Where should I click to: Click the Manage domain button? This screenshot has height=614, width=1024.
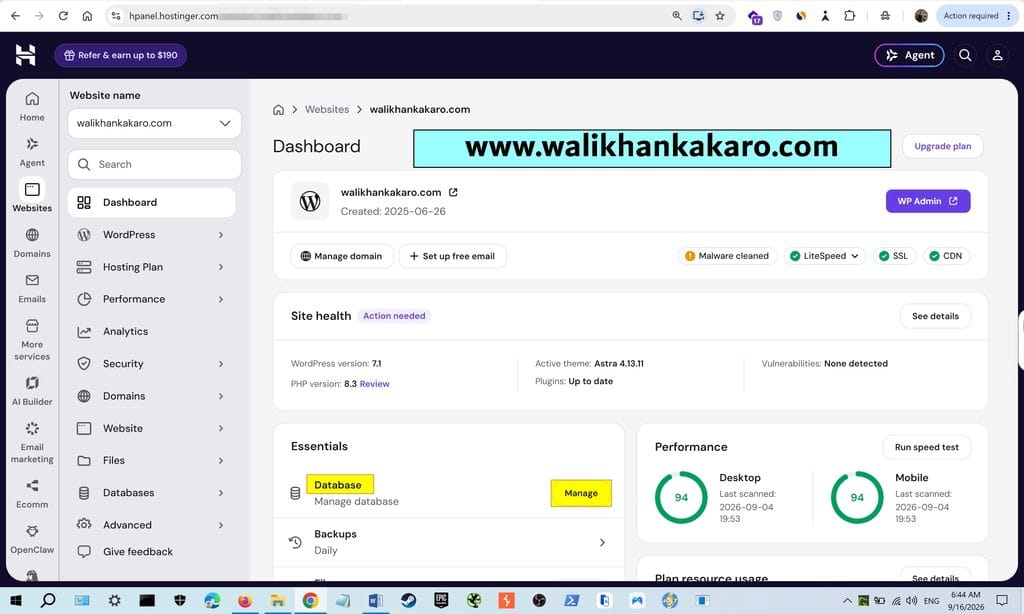(x=342, y=256)
